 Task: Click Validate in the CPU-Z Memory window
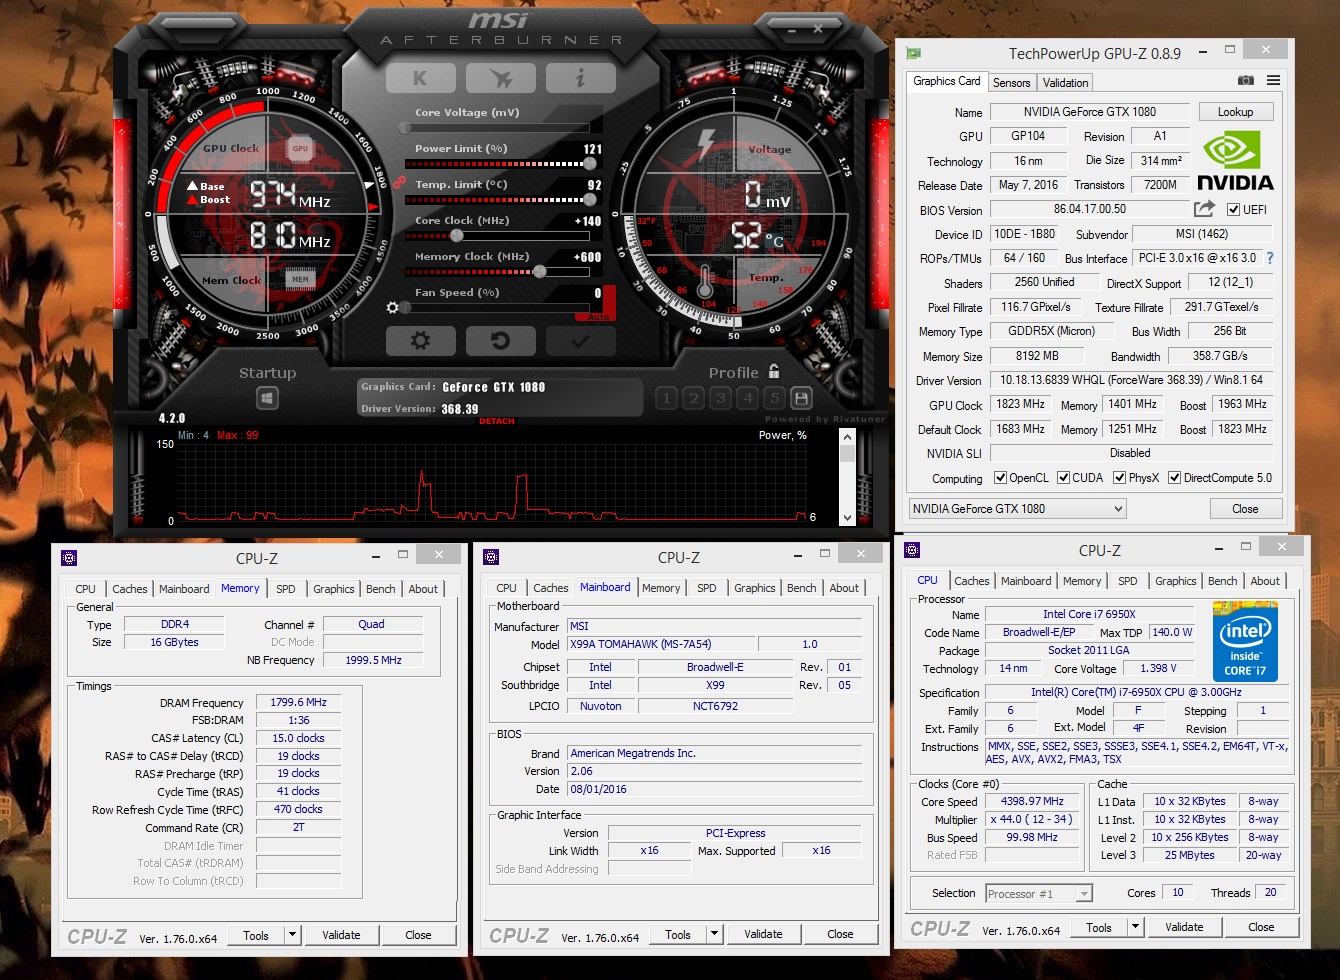[341, 935]
